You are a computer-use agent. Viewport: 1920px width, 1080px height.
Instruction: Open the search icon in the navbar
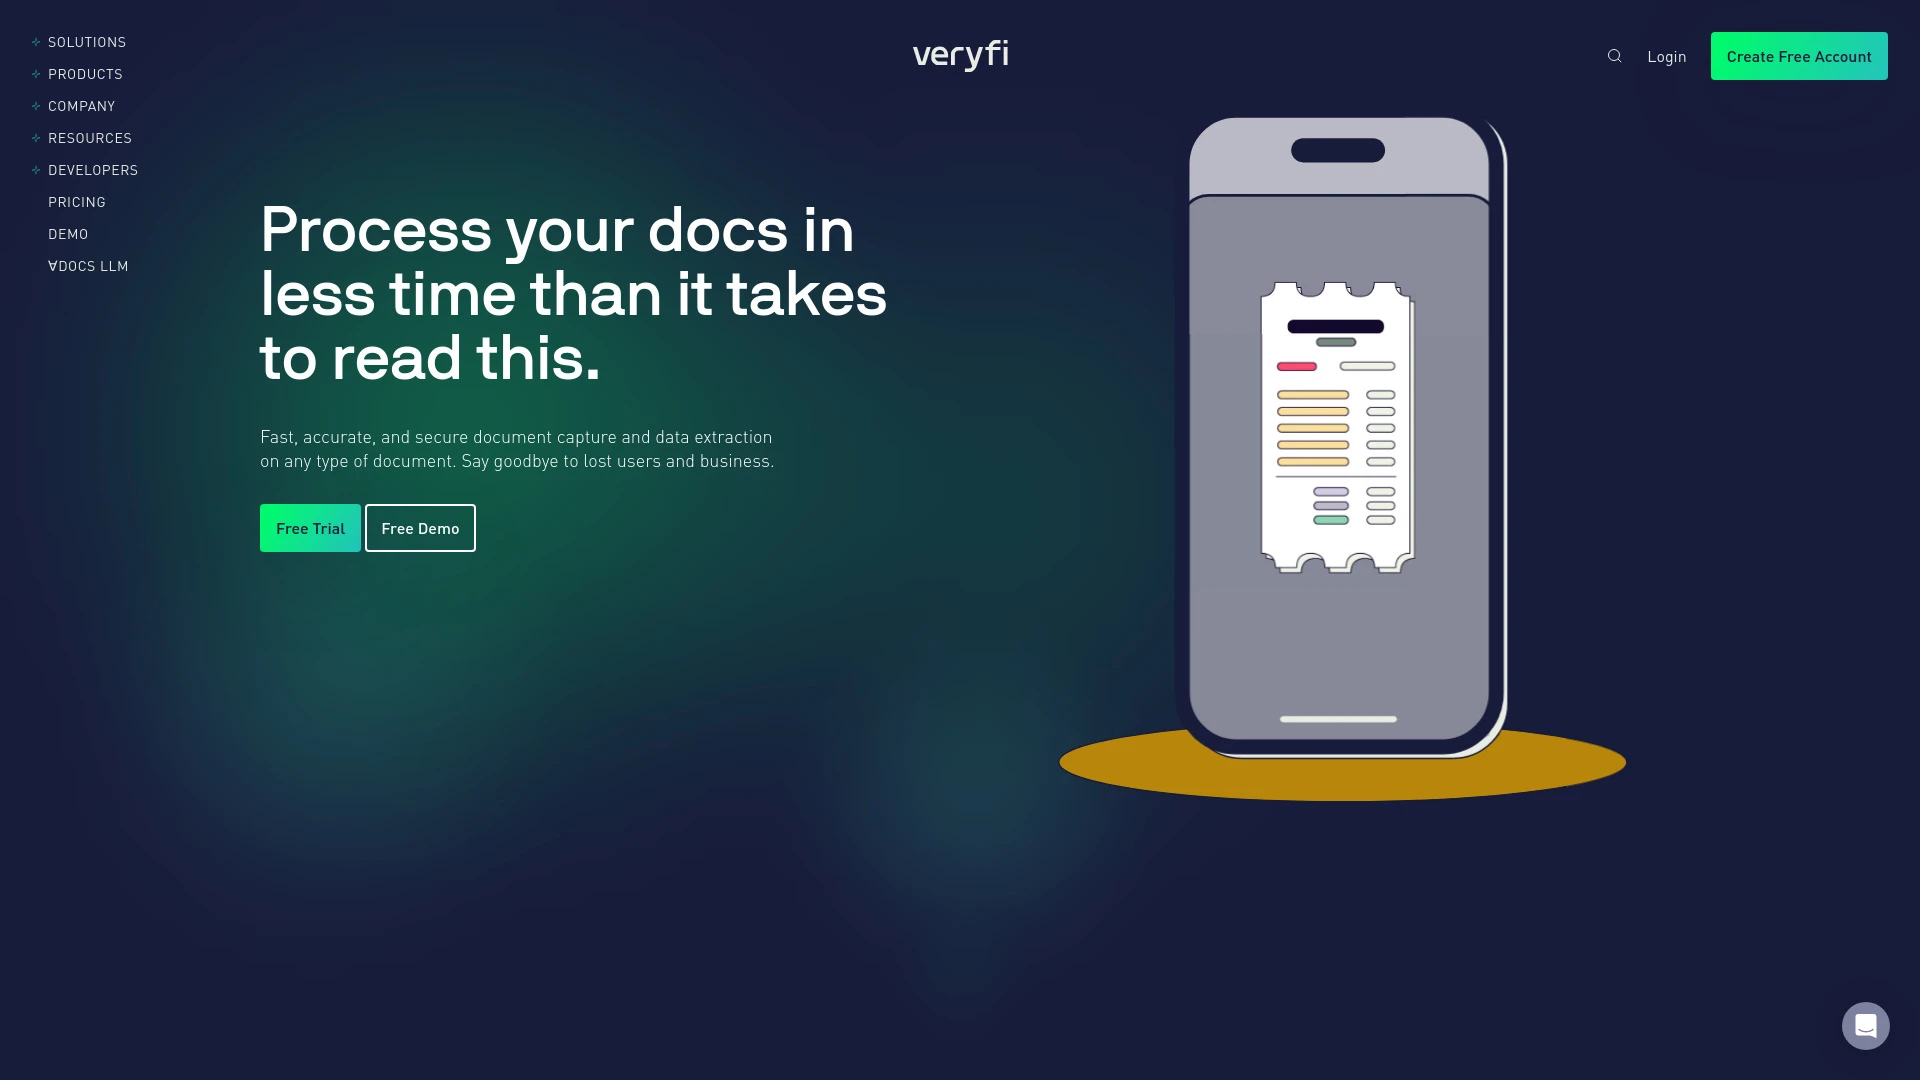pyautogui.click(x=1614, y=55)
